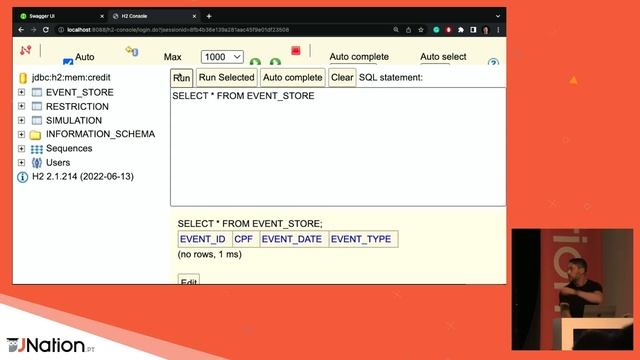Click H2 2.1.214 (2022-06-13) version text
This screenshot has height=360, width=640.
click(x=83, y=177)
